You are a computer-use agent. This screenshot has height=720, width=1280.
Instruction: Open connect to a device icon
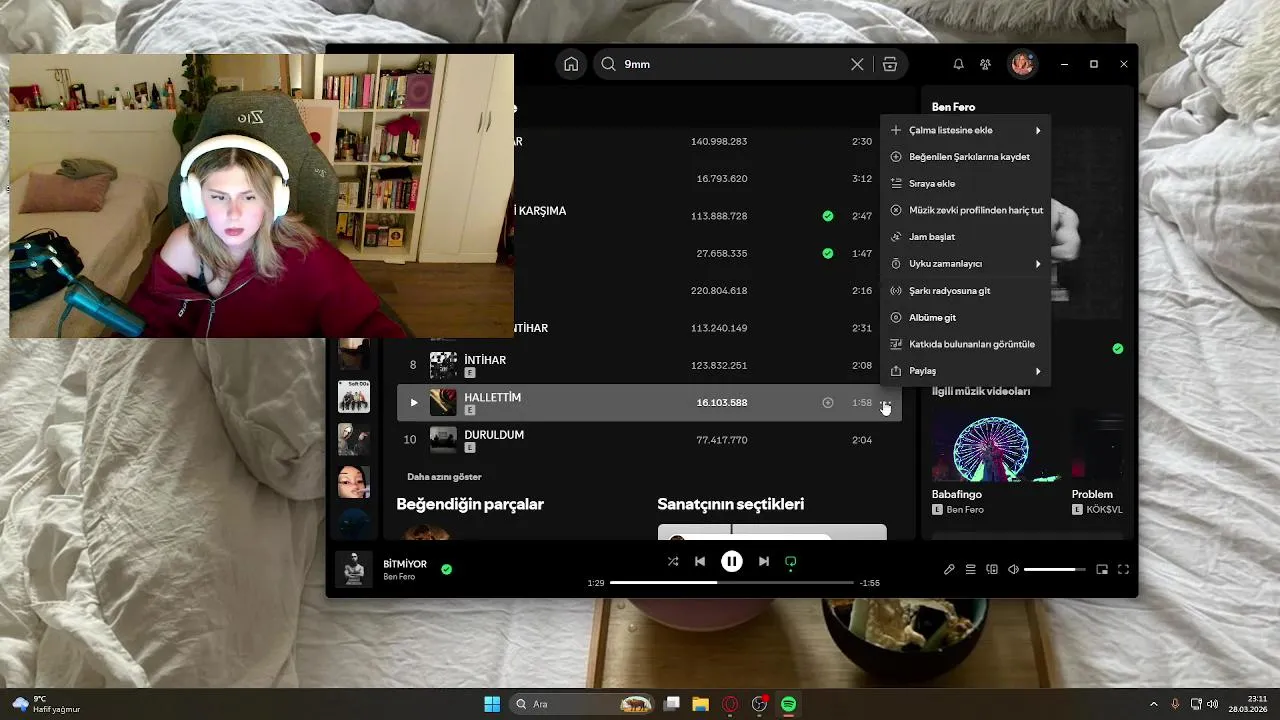coord(992,570)
